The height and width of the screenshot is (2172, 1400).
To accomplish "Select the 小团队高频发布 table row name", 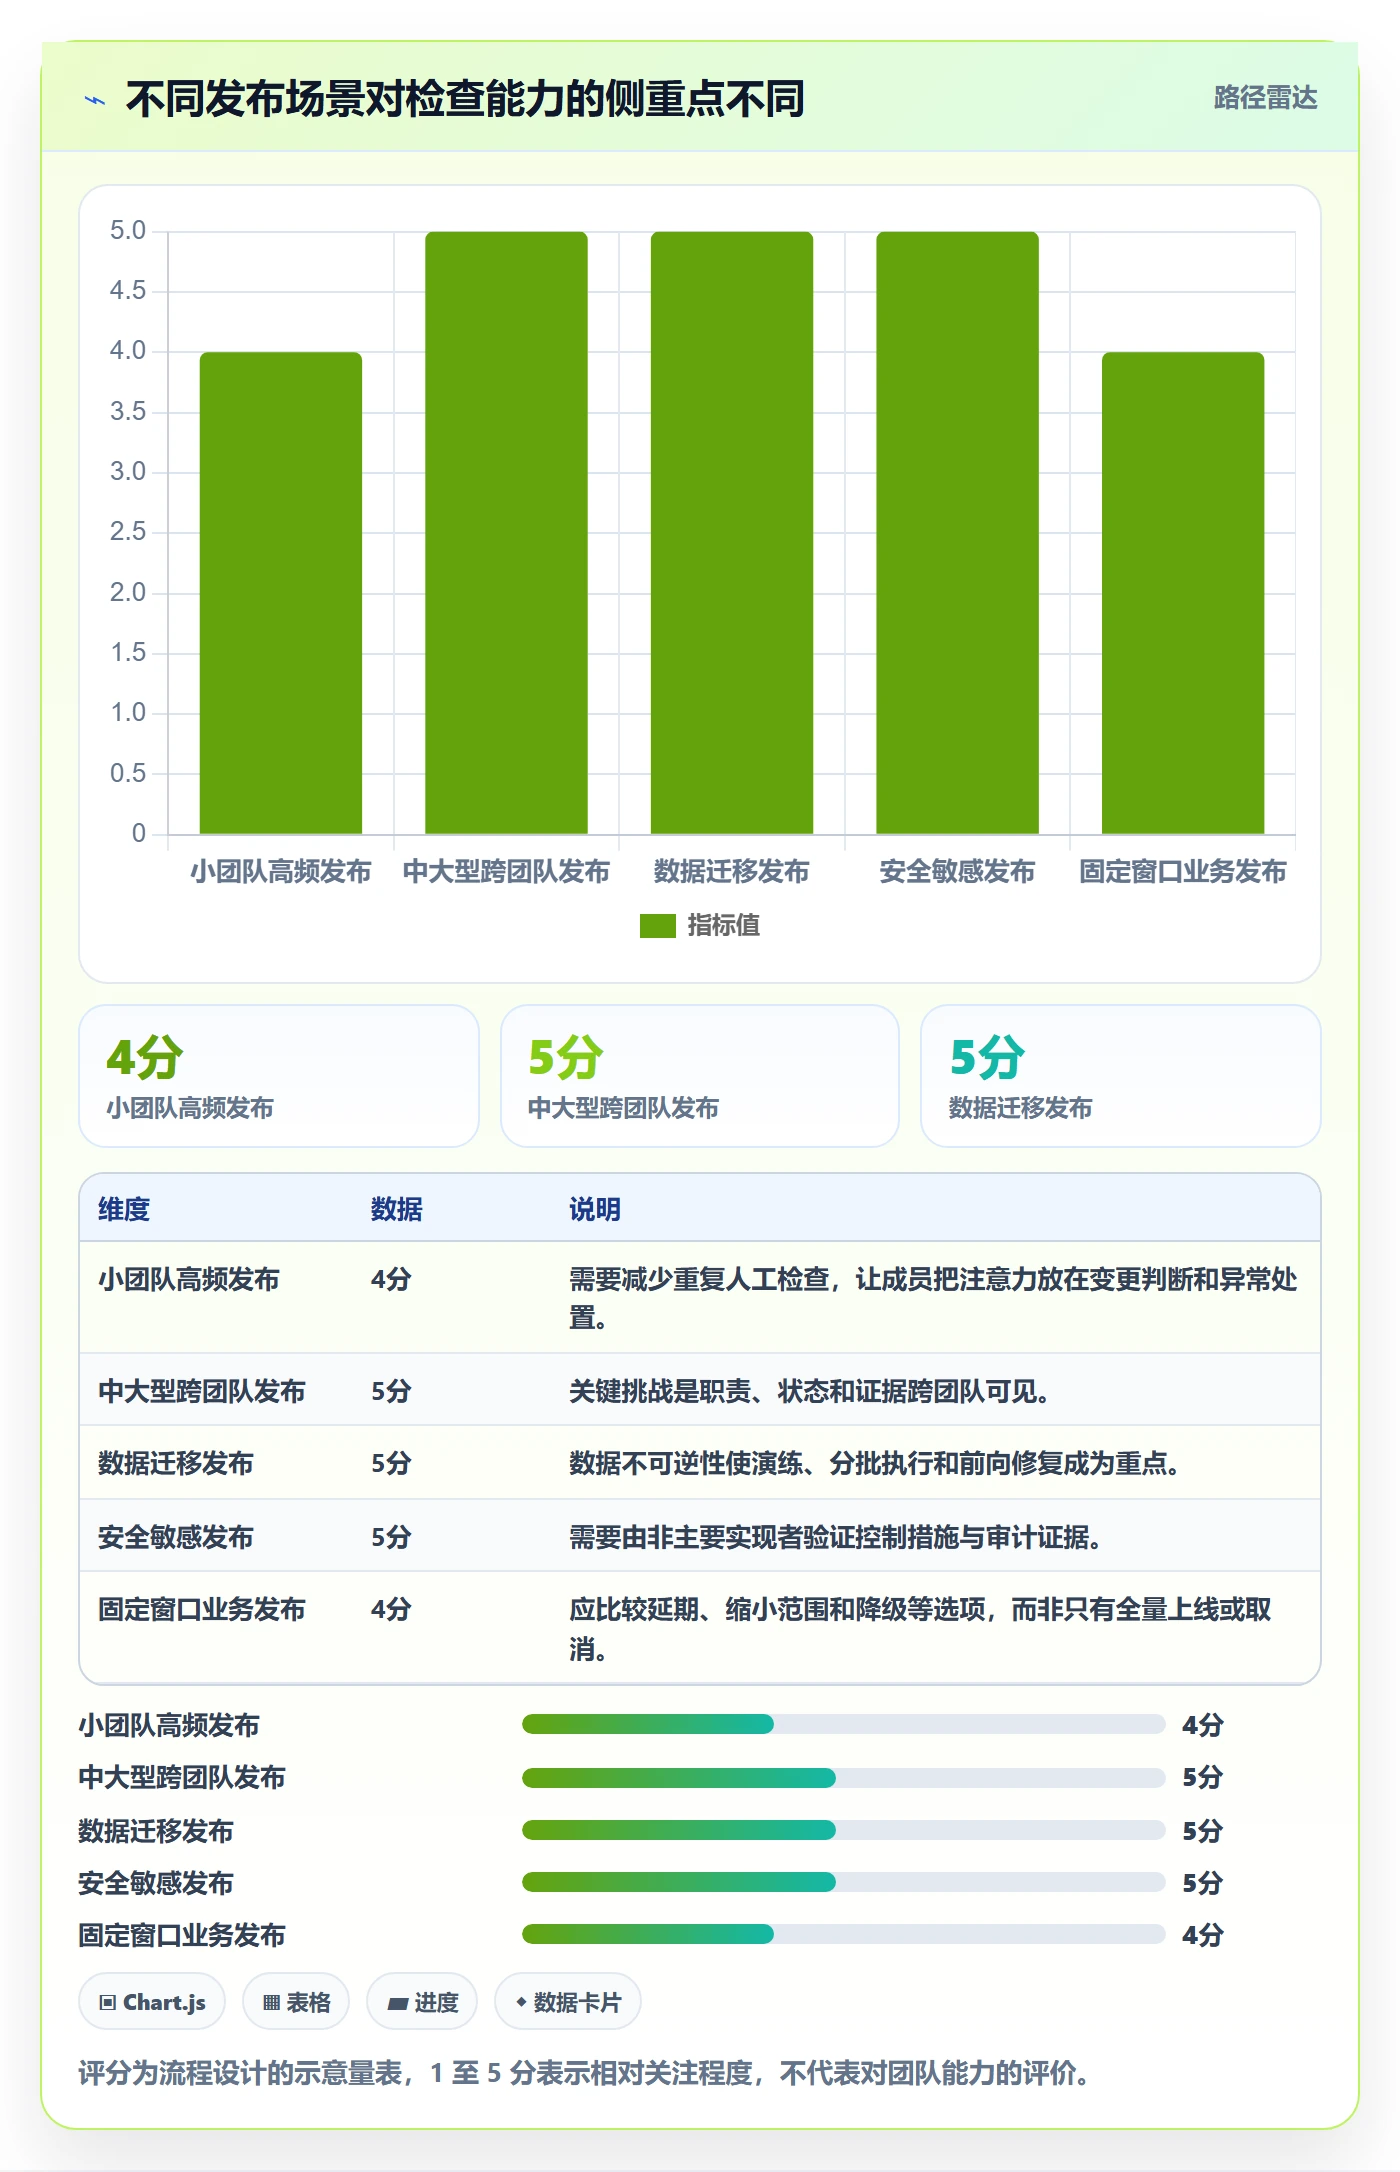I will click(x=189, y=1279).
